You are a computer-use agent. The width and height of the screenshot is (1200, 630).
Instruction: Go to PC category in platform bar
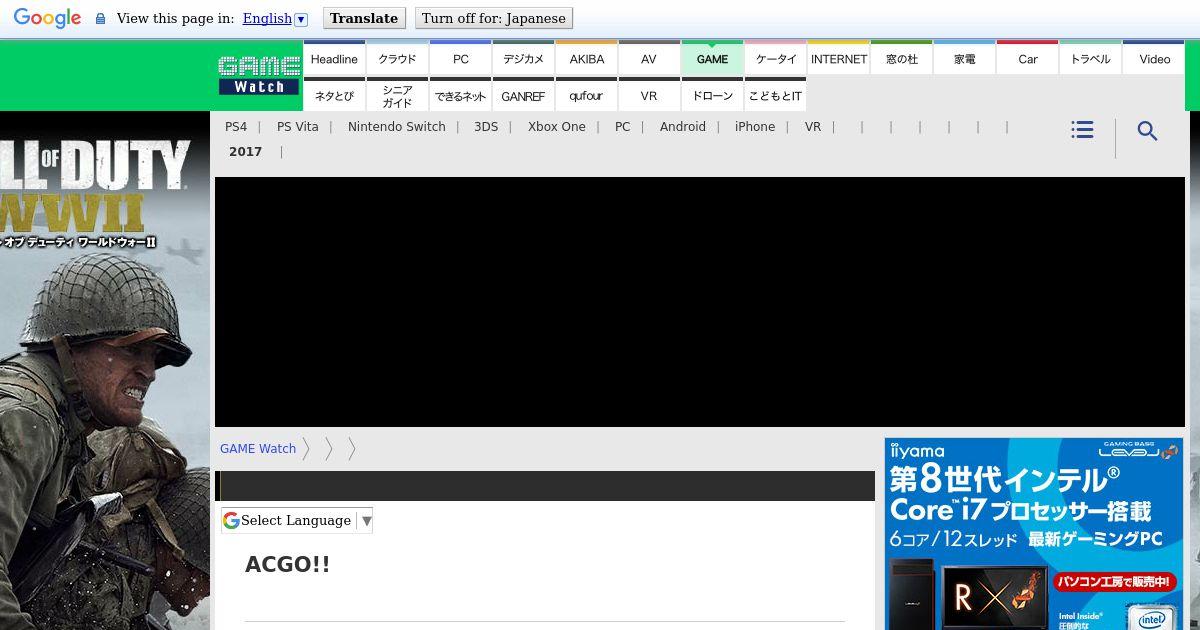tap(623, 127)
